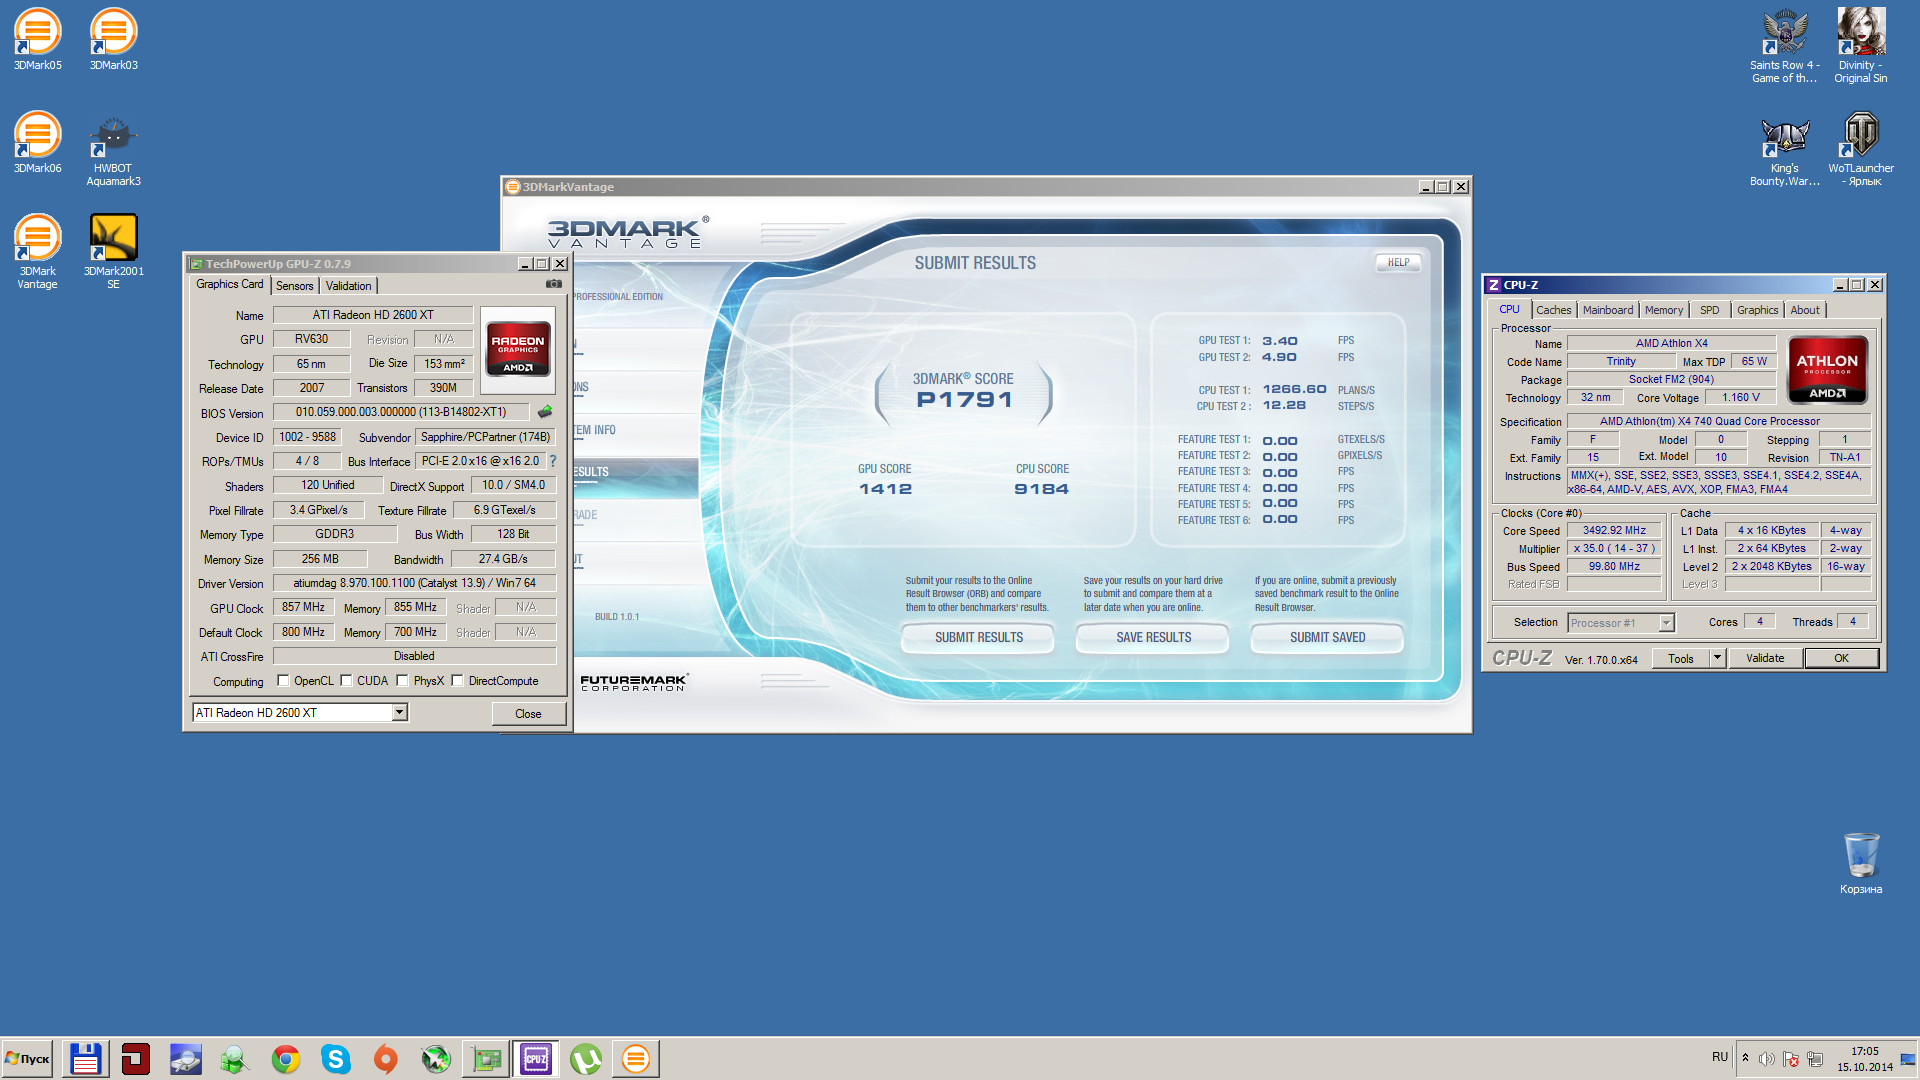Screen dimensions: 1920x1080
Task: Open the Пуск start menu
Action: (27, 1058)
